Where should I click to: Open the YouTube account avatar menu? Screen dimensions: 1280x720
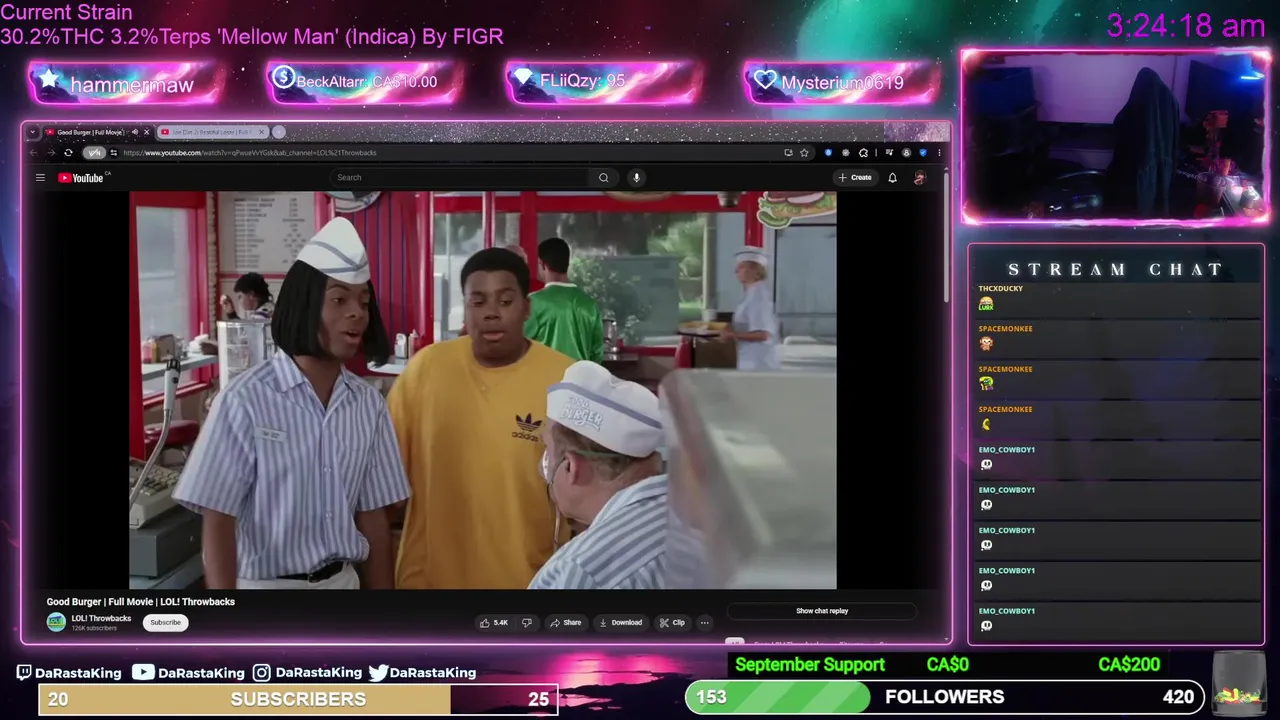(919, 178)
